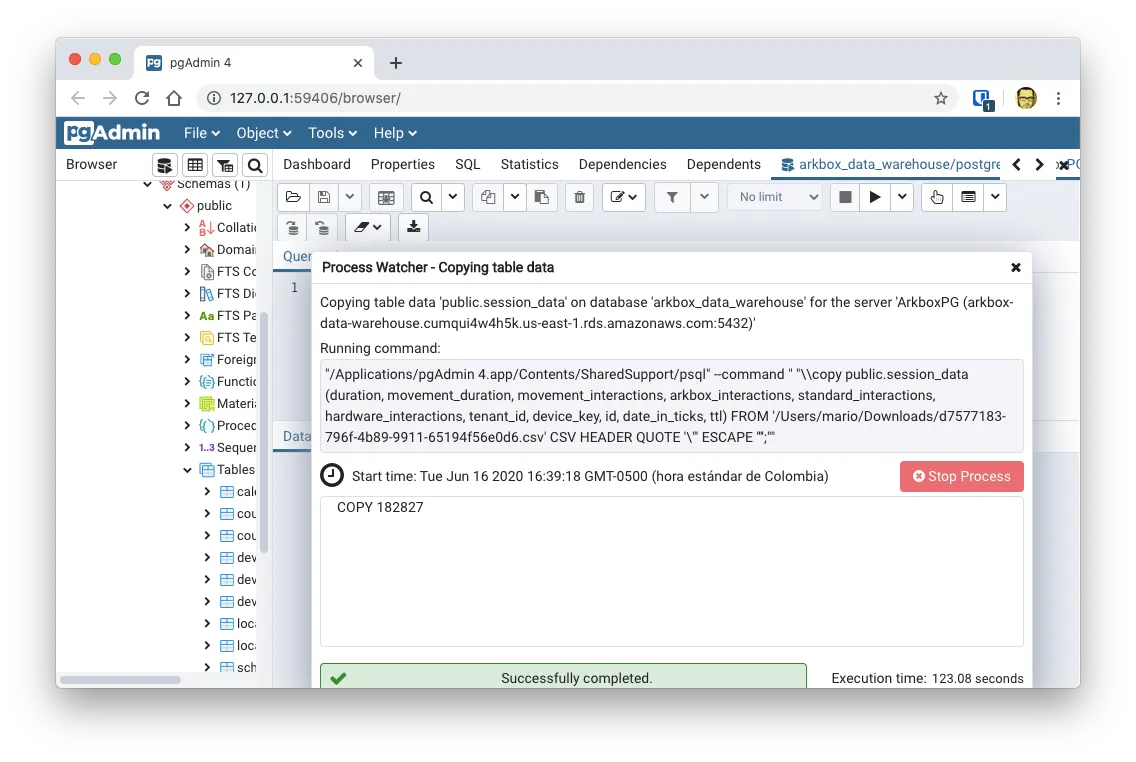Click the download CSV icon
This screenshot has height=762, width=1136.
[414, 227]
